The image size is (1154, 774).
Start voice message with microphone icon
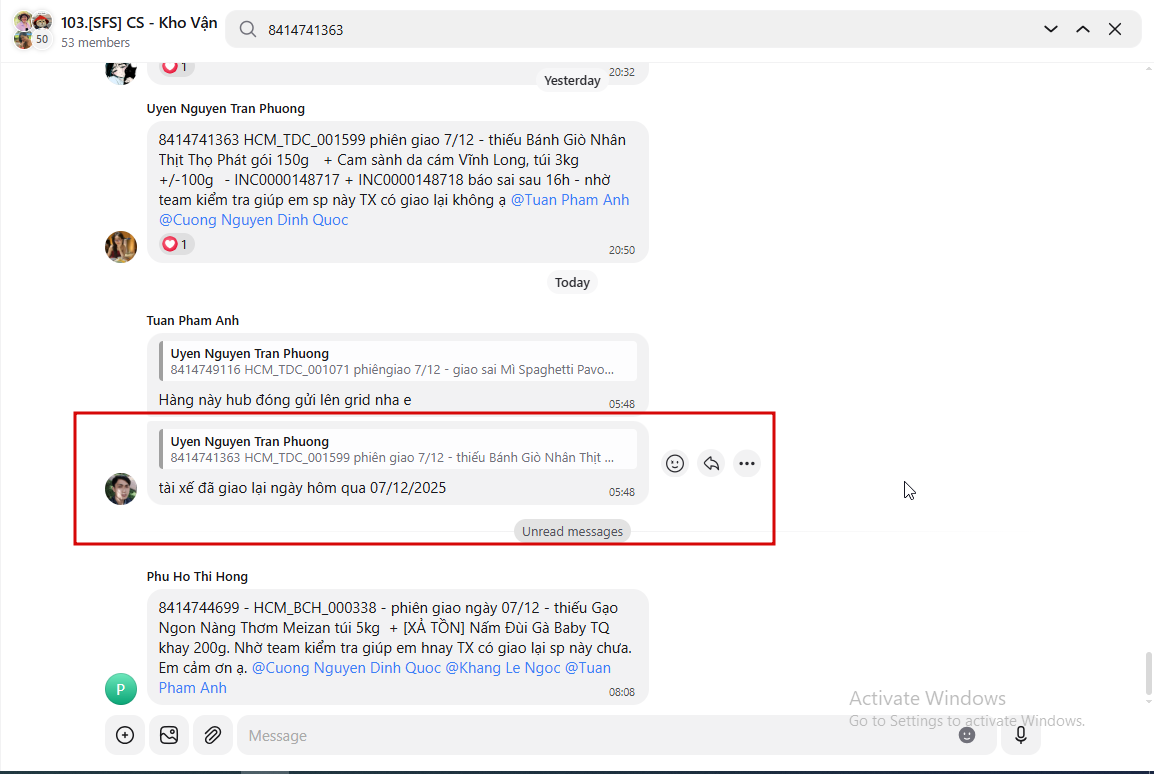click(x=1021, y=735)
